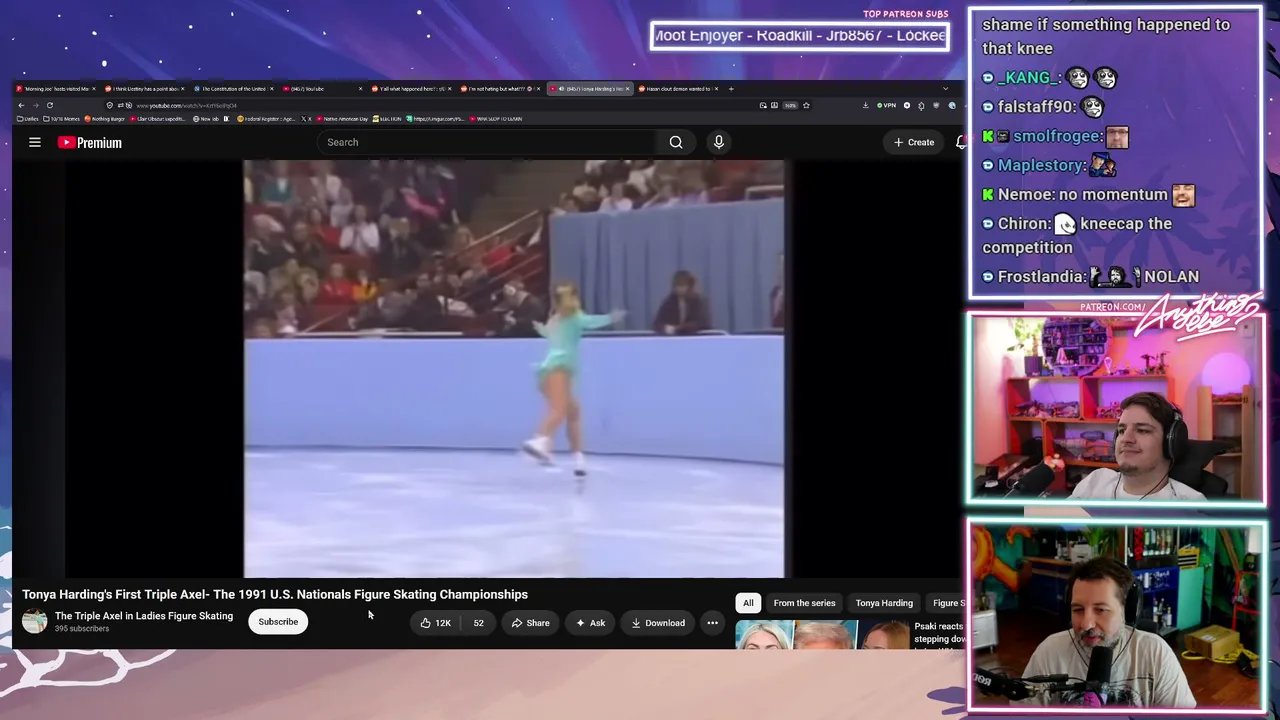Start voice search with the microphone icon
1280x720 pixels.
click(718, 142)
